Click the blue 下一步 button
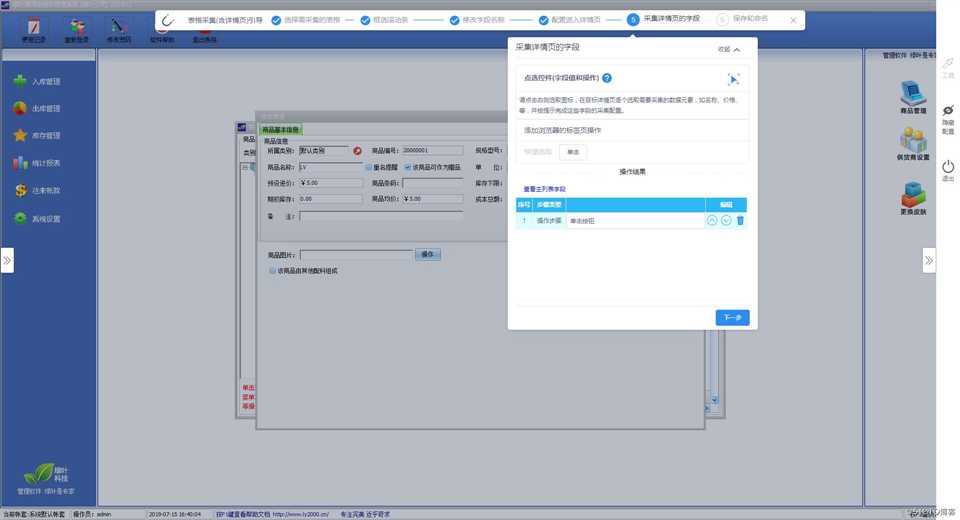The width and height of the screenshot is (960, 520). click(x=732, y=317)
